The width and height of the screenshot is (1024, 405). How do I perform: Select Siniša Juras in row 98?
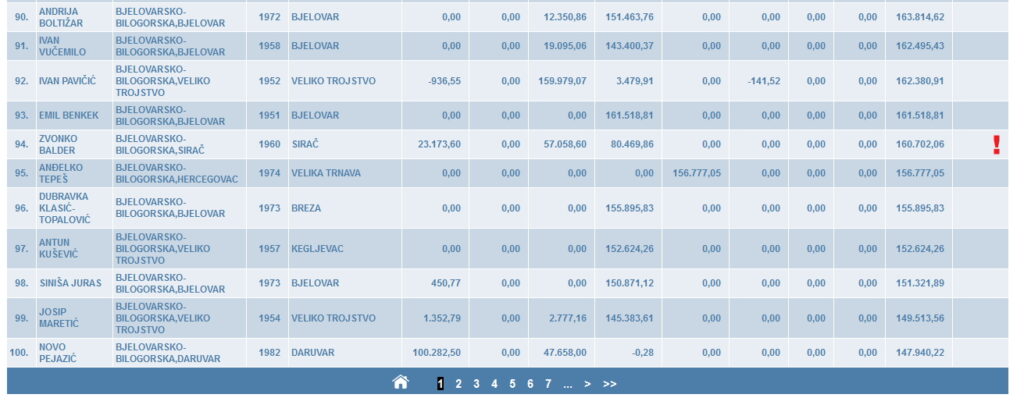(x=70, y=283)
